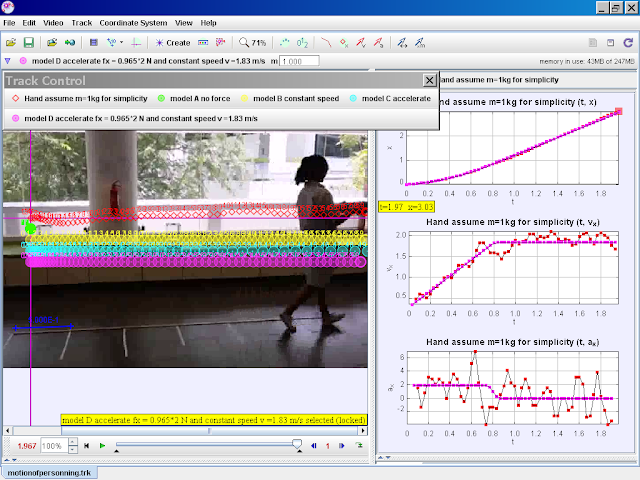Click the video frame slider thumb

tap(297, 443)
